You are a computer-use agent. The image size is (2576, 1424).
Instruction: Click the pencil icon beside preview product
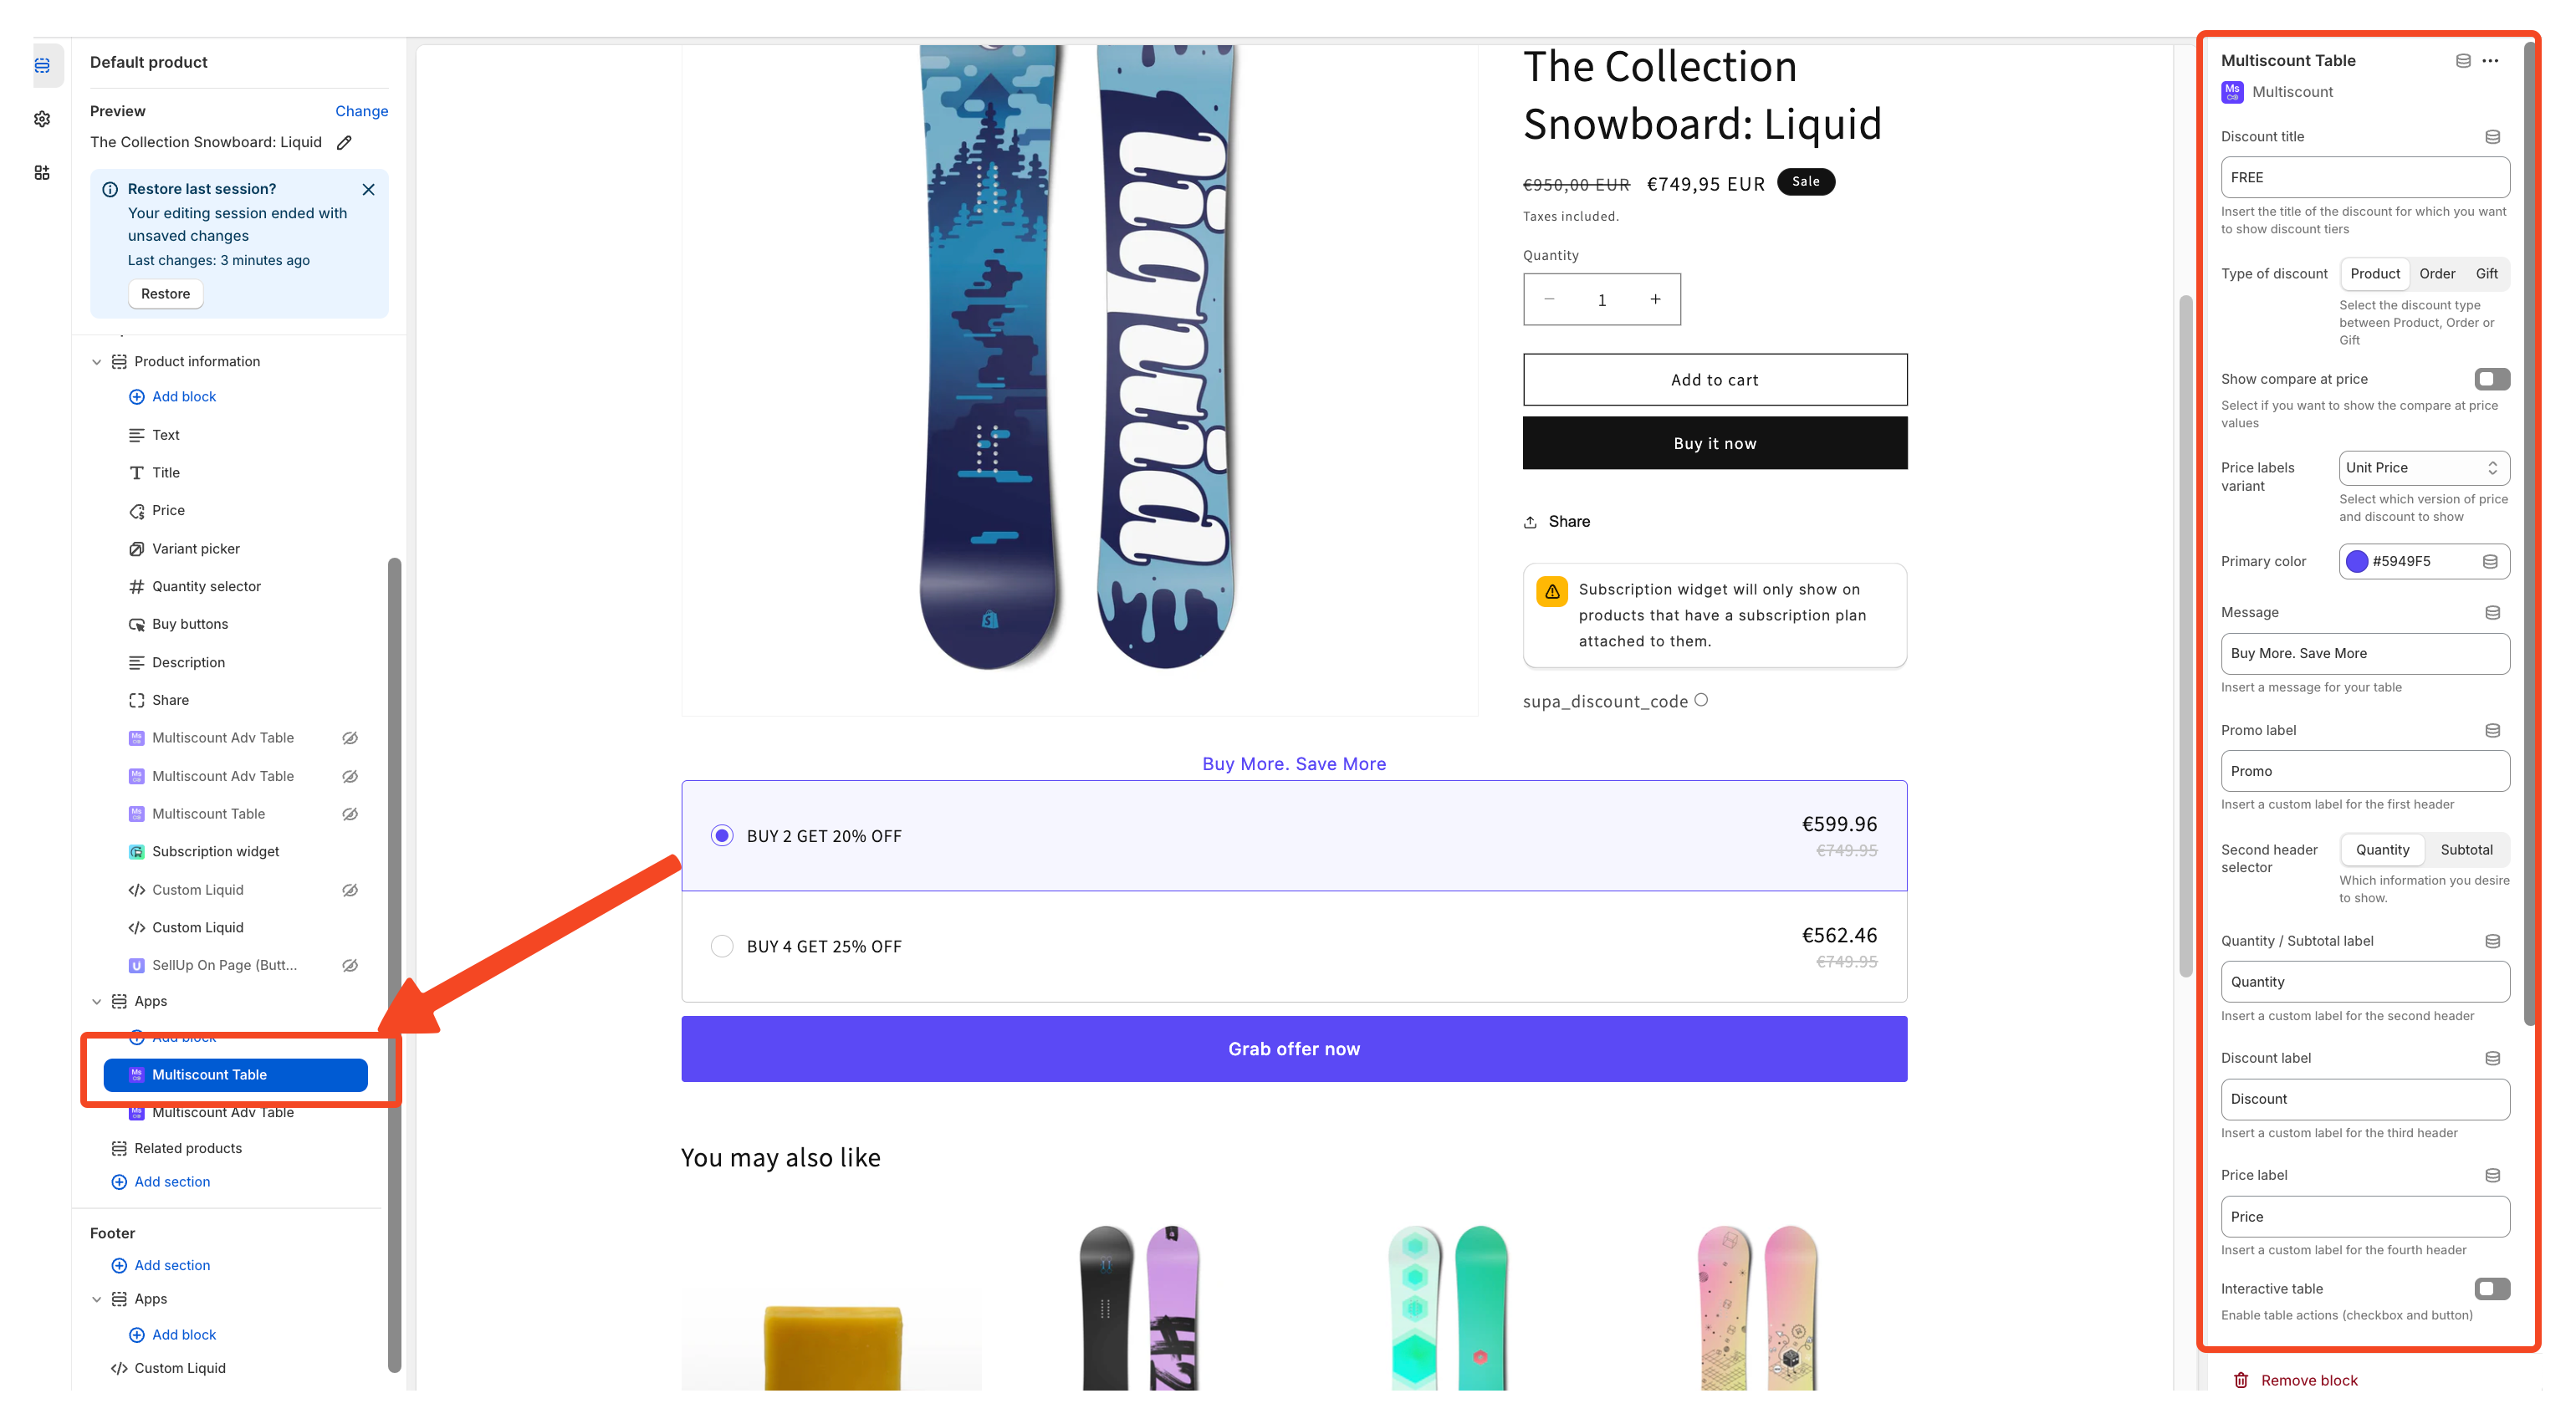click(x=344, y=142)
